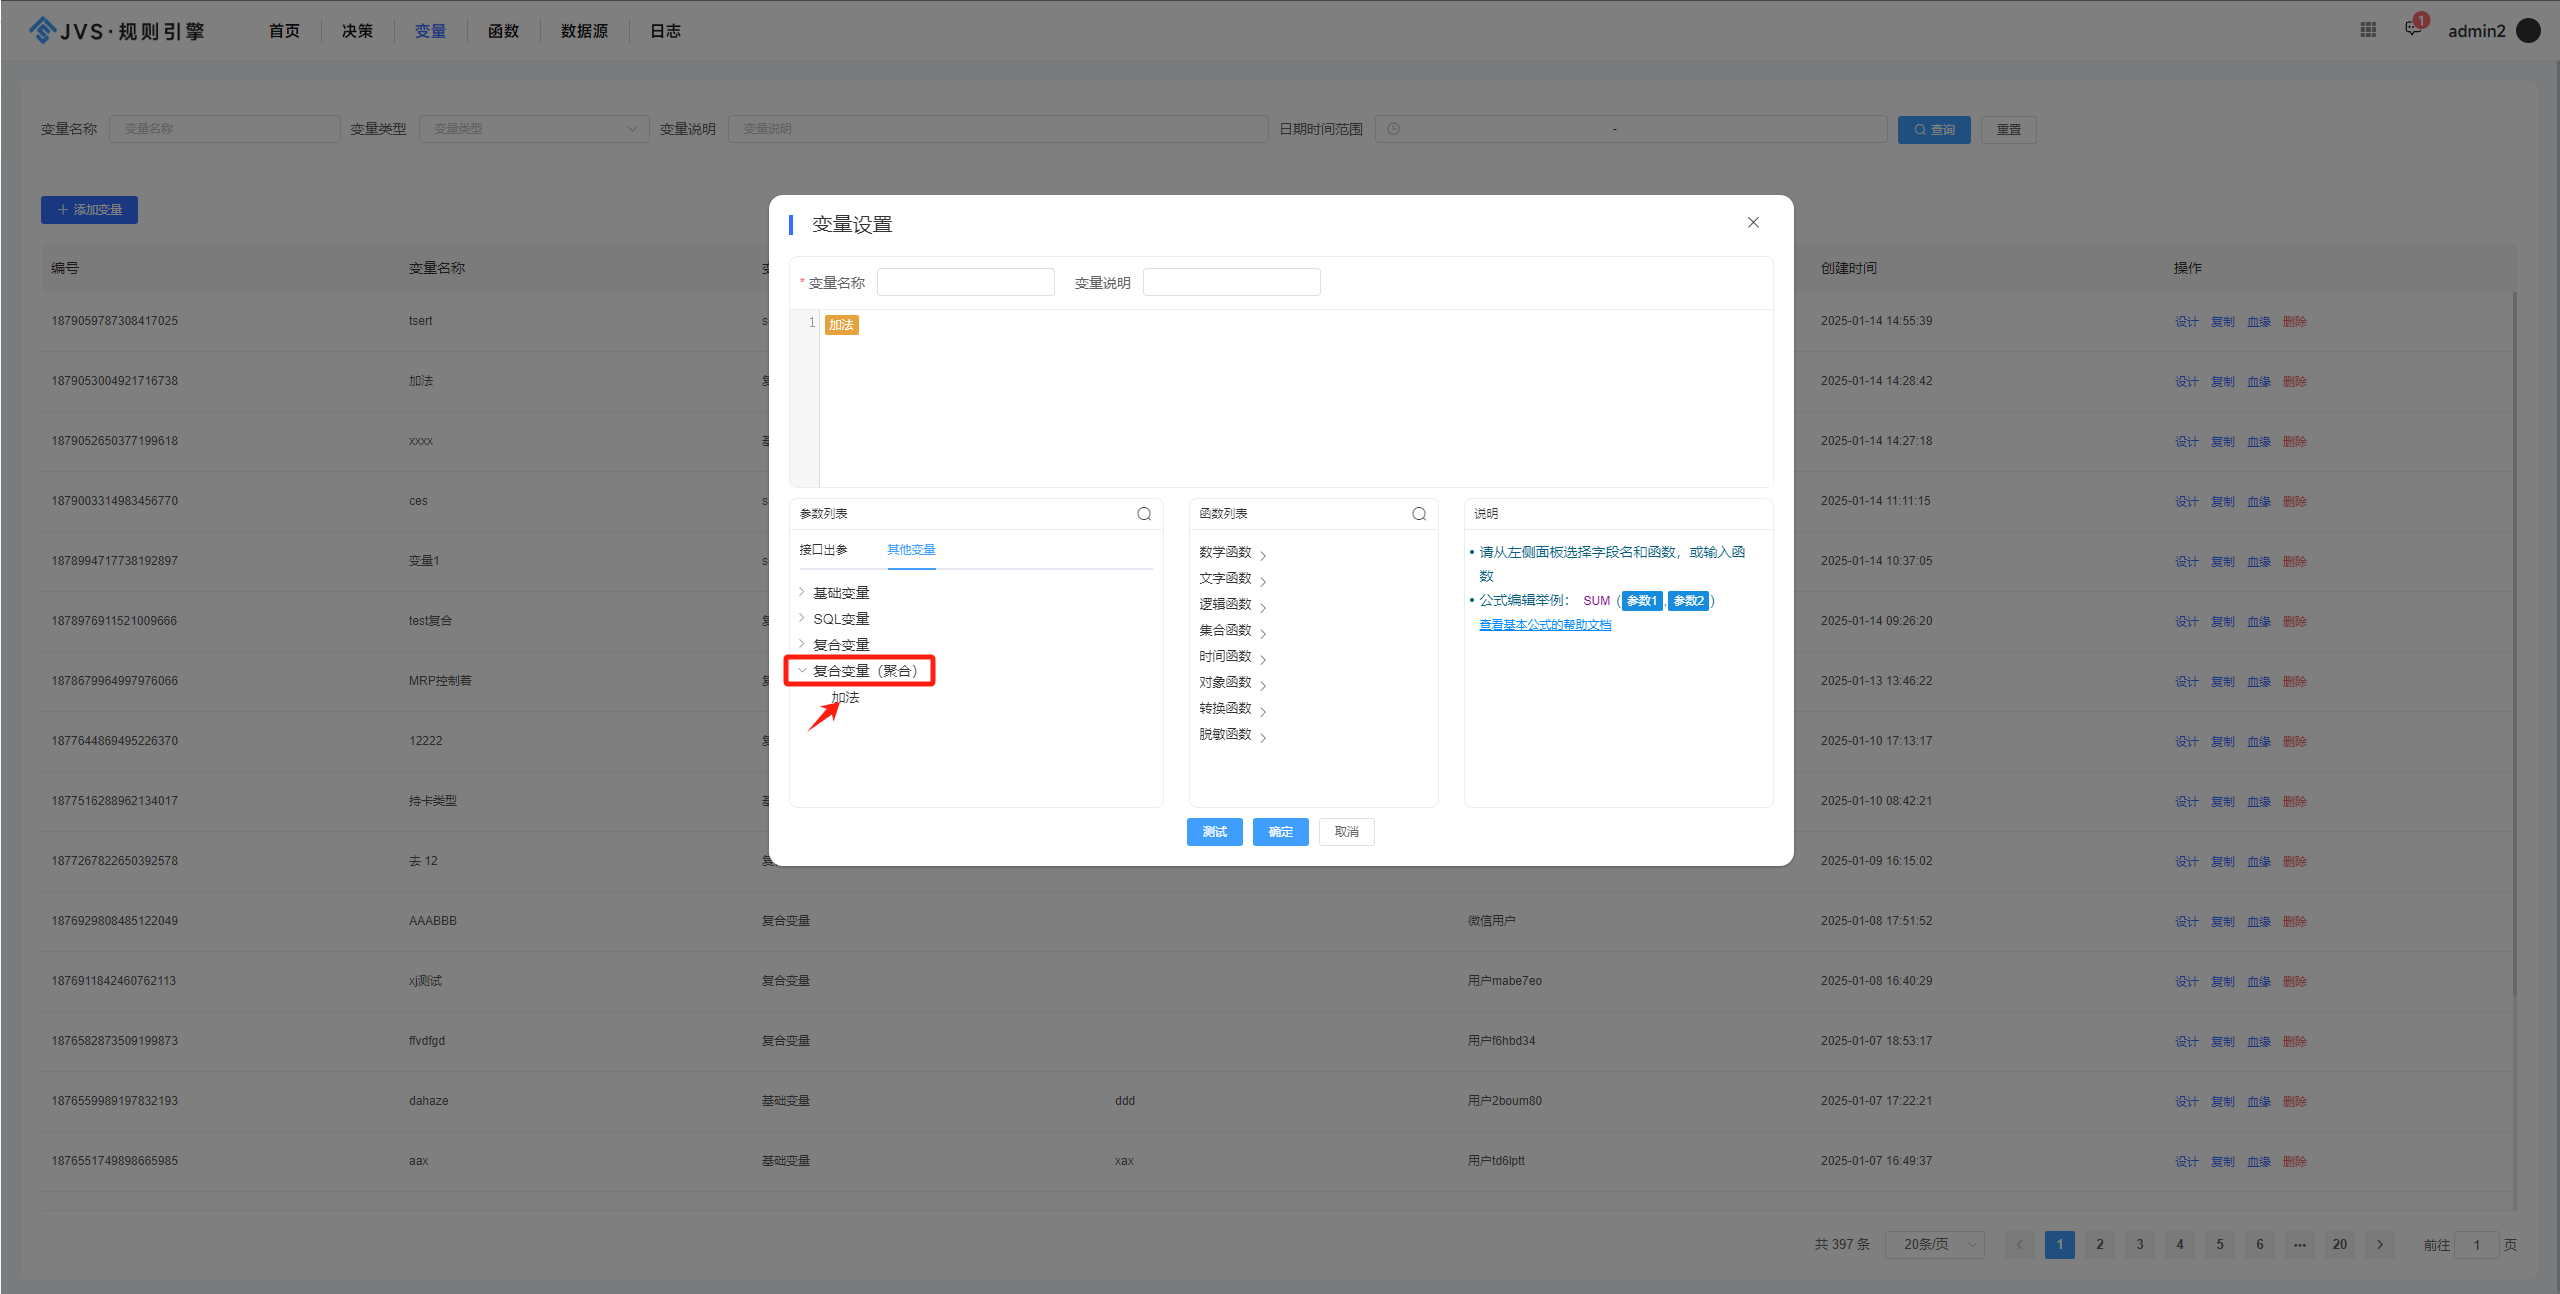Switch to the 接口出参 tab
The height and width of the screenshot is (1294, 2560).
823,550
